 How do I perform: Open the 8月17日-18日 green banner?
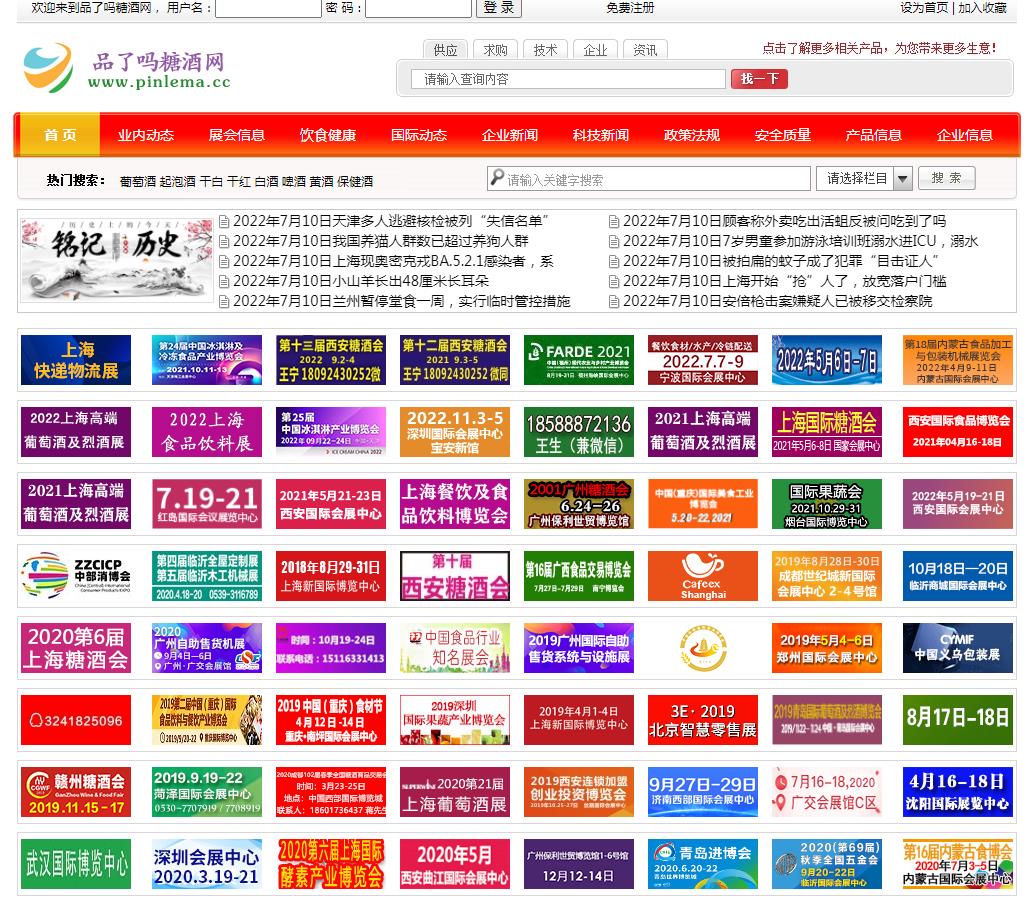tap(958, 720)
